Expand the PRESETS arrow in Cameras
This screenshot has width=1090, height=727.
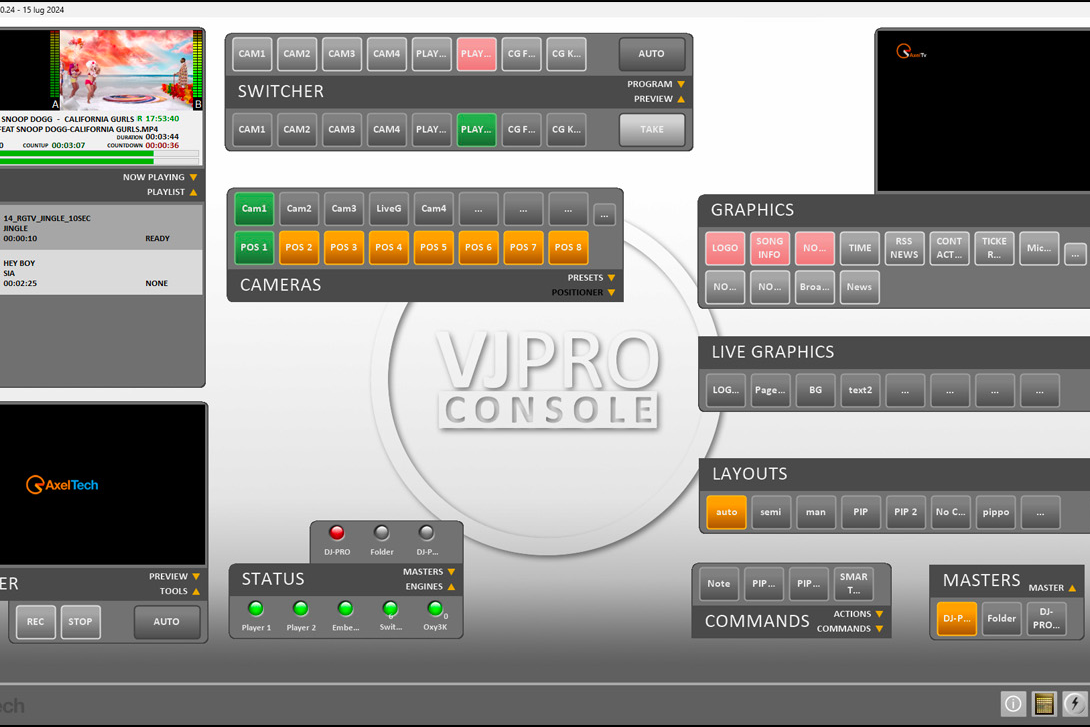click(611, 278)
